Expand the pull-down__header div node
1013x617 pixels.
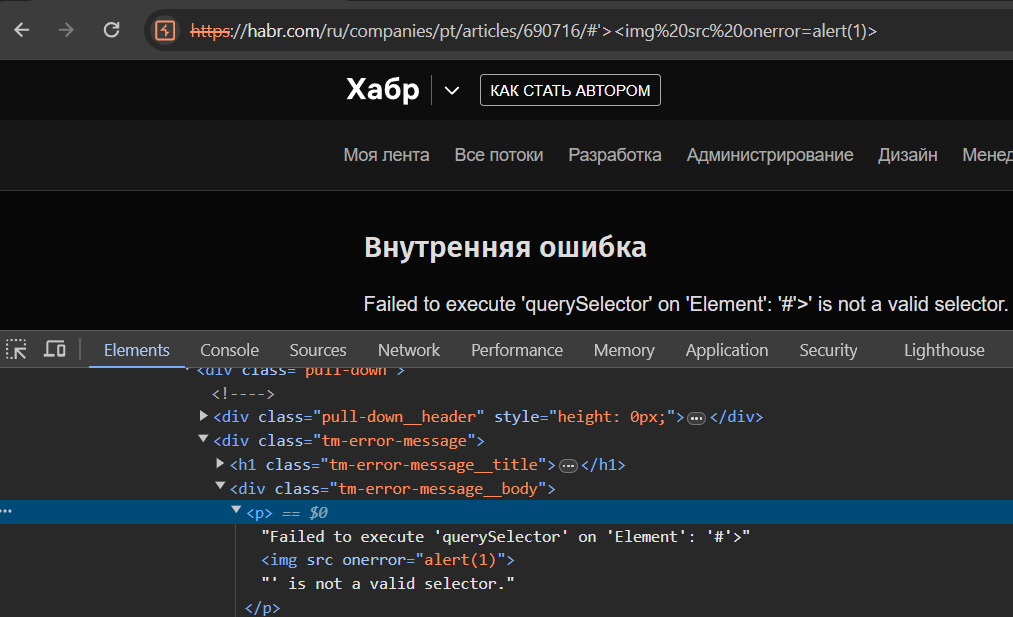pyautogui.click(x=204, y=416)
